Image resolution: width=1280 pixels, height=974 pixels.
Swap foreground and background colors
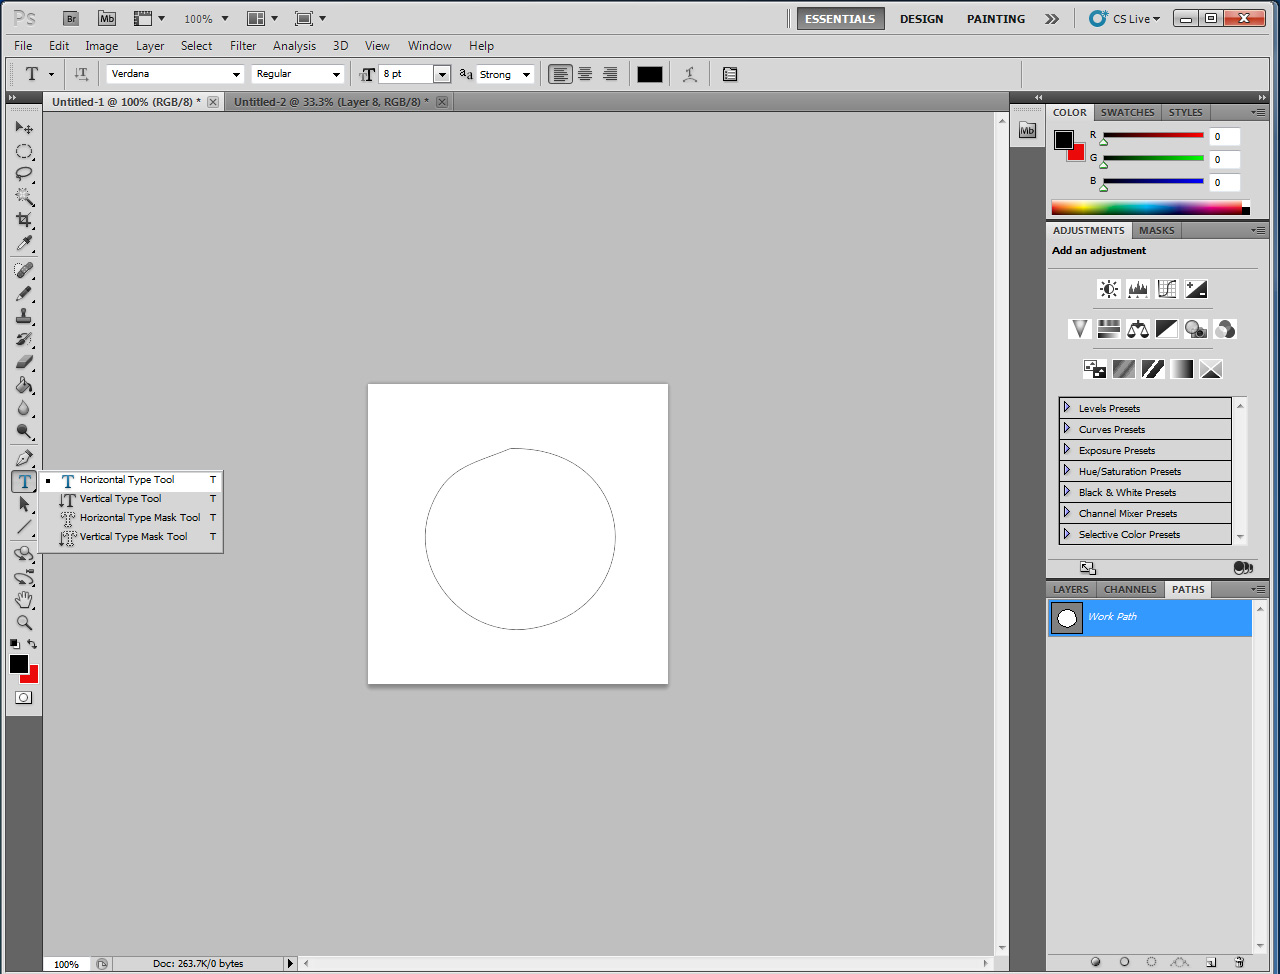(x=32, y=644)
